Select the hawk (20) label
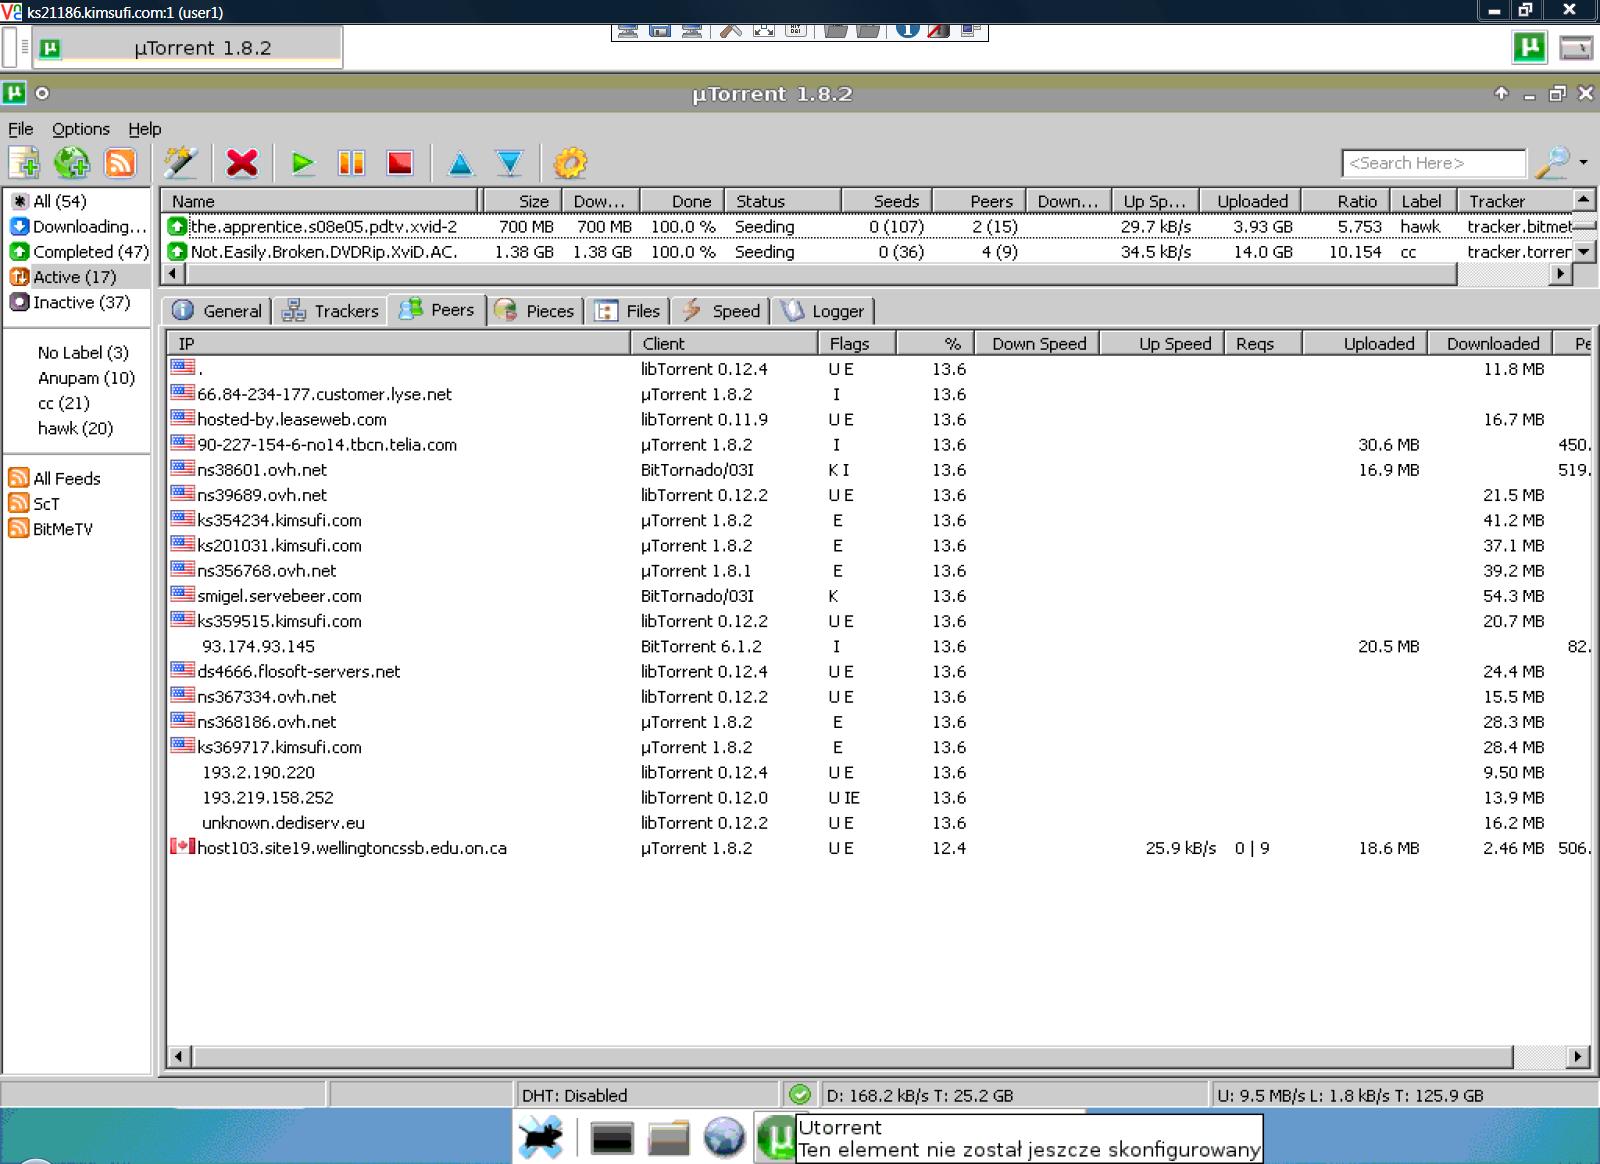 [75, 428]
